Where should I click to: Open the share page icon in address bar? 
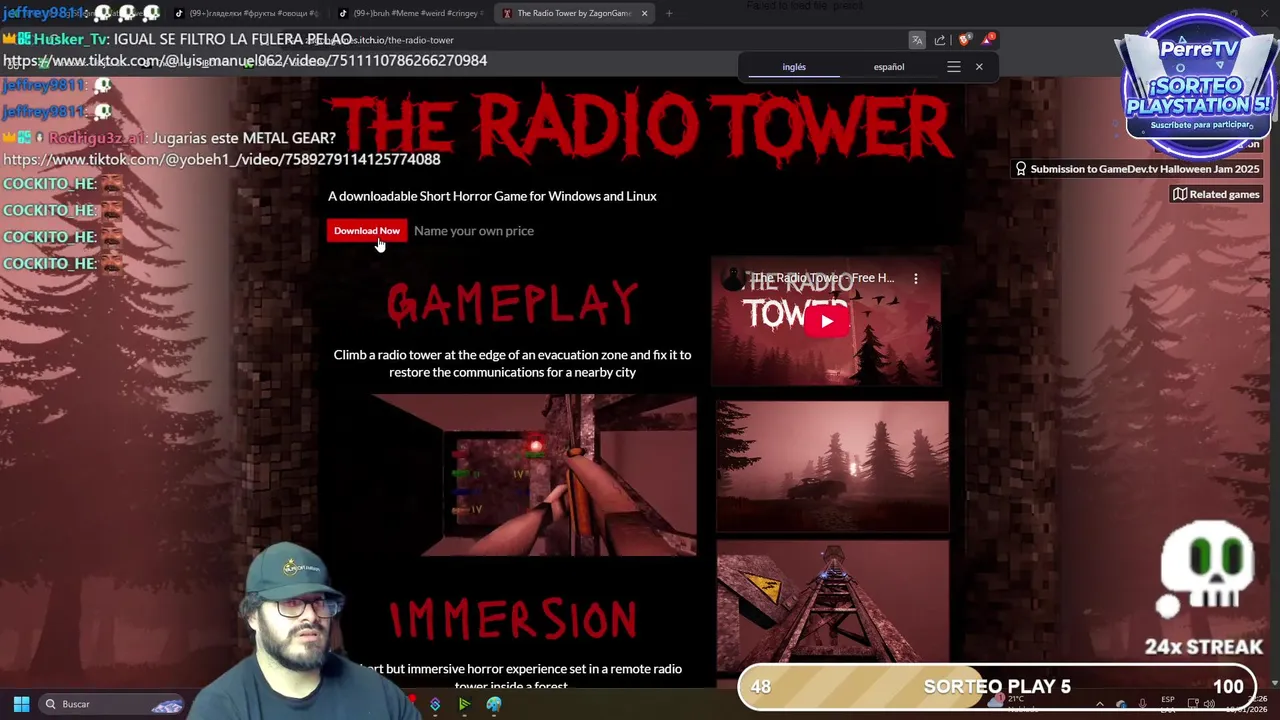coord(940,40)
